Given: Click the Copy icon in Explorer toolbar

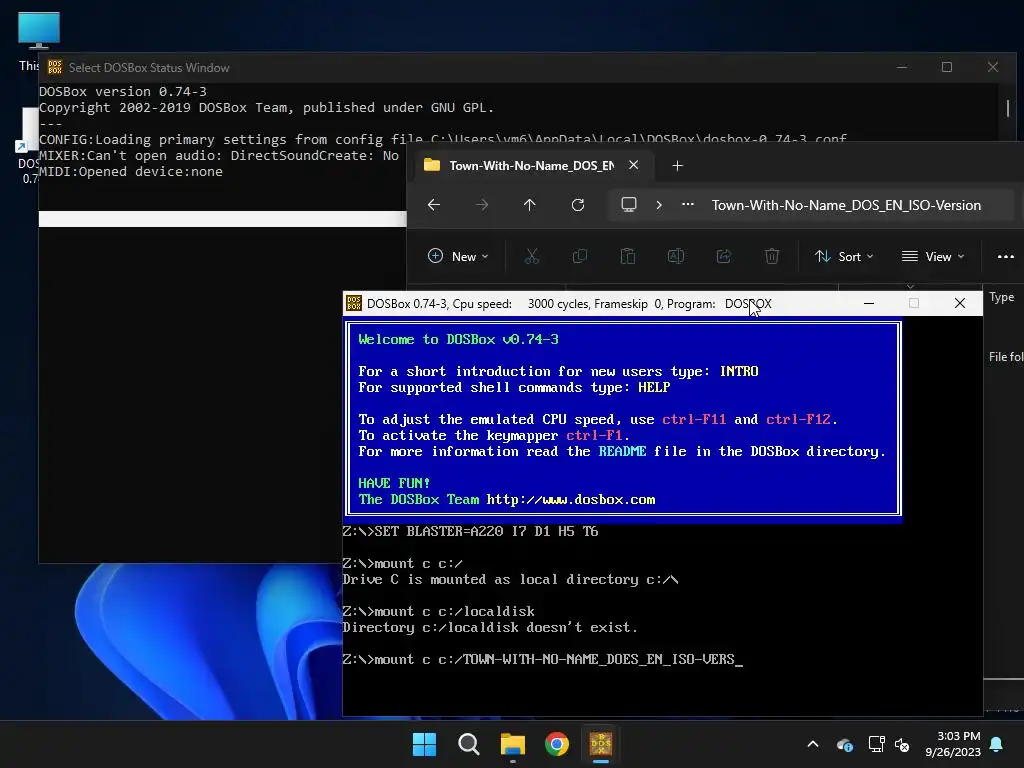Looking at the screenshot, I should tap(579, 257).
